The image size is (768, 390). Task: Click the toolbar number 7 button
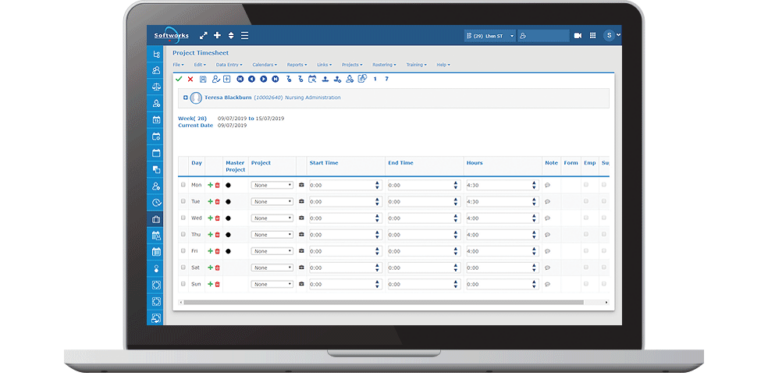386,79
